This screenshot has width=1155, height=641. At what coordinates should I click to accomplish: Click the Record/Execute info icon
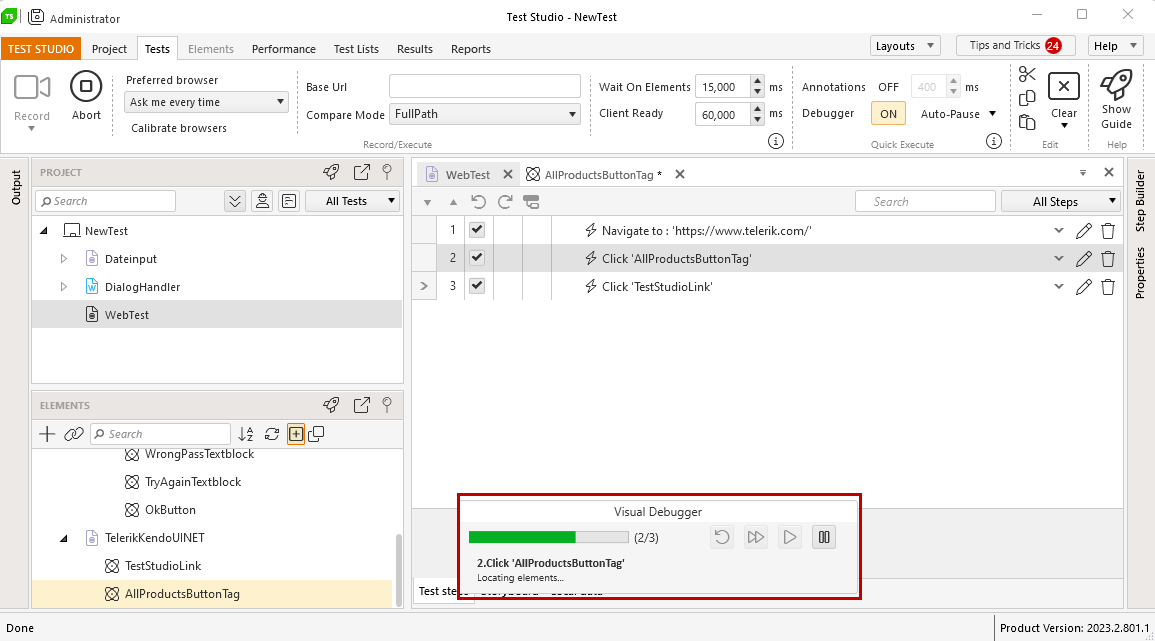coord(776,141)
